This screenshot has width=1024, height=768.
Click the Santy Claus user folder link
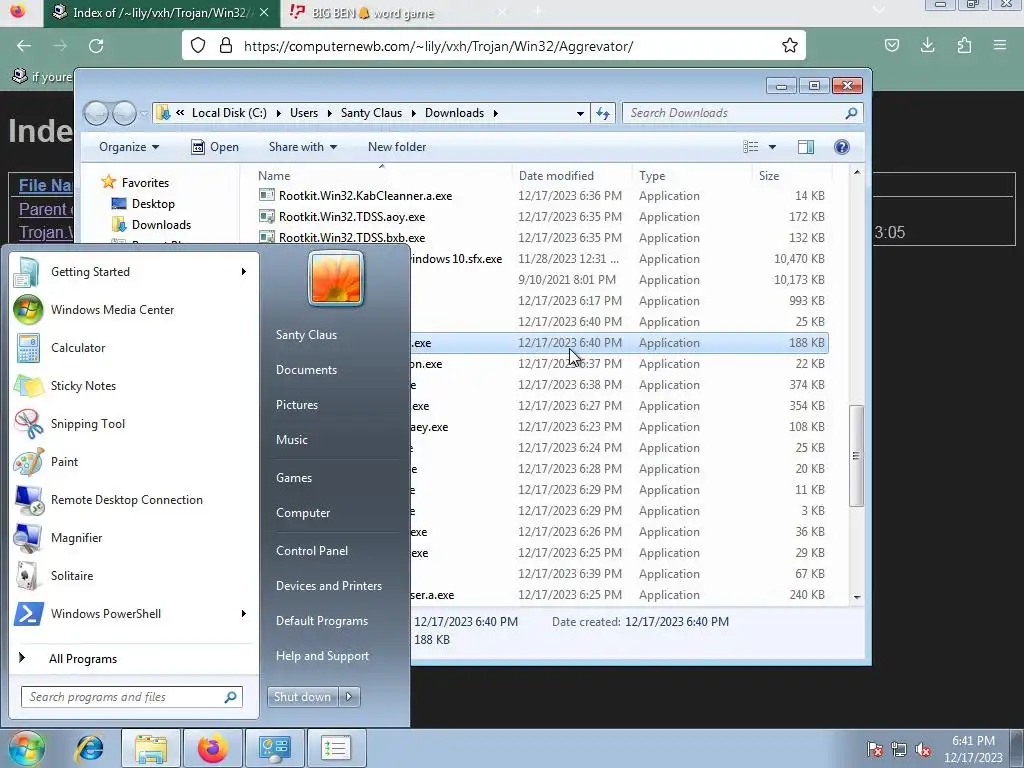pos(306,334)
